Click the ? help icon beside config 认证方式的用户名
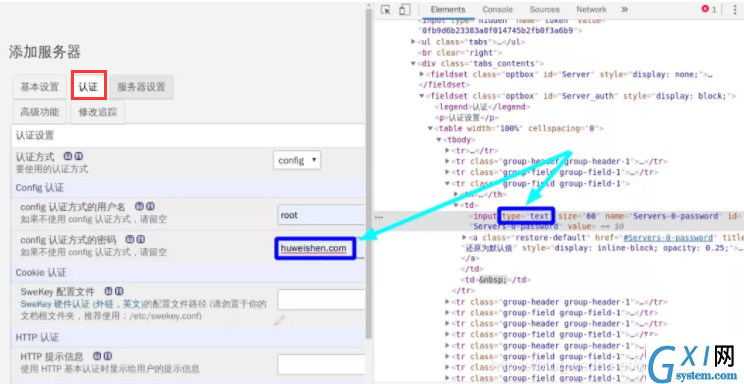The height and width of the screenshot is (384, 744). tap(139, 206)
